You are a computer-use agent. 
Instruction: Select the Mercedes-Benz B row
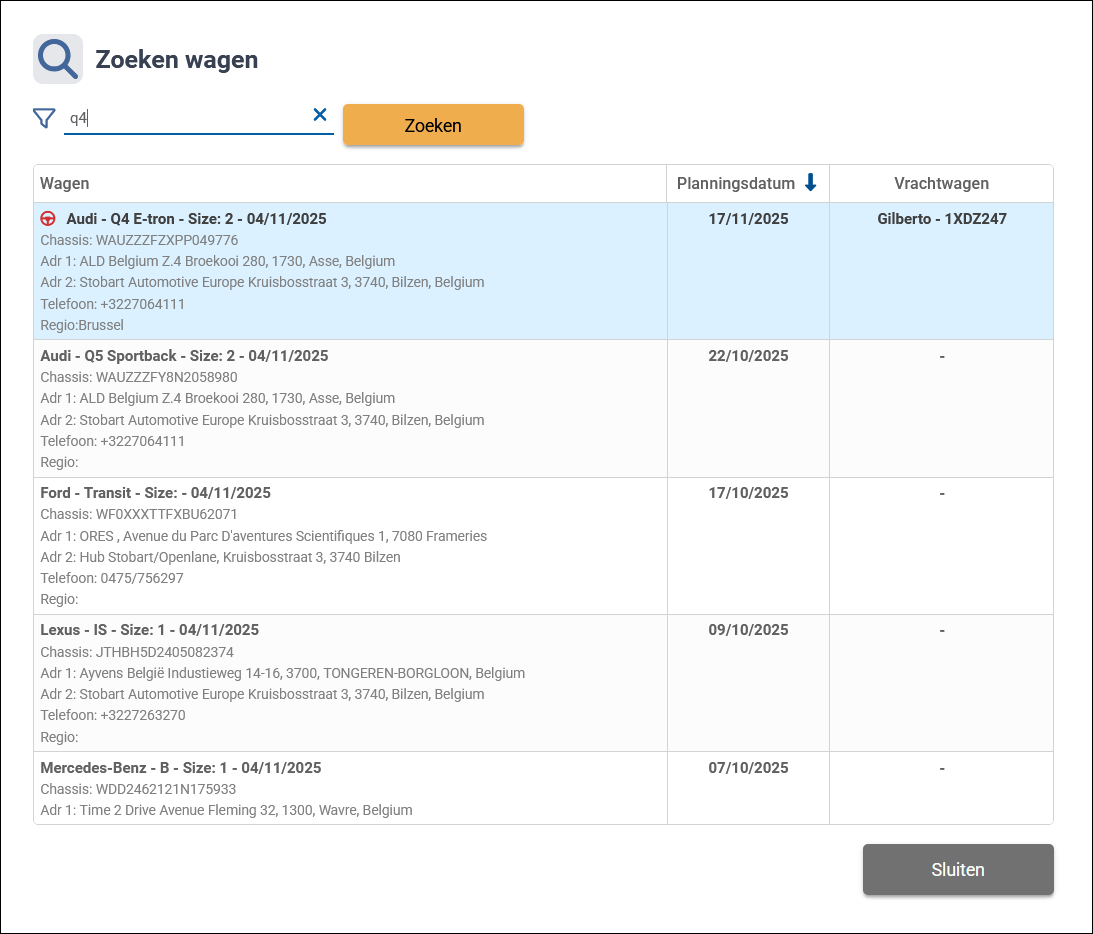[350, 788]
